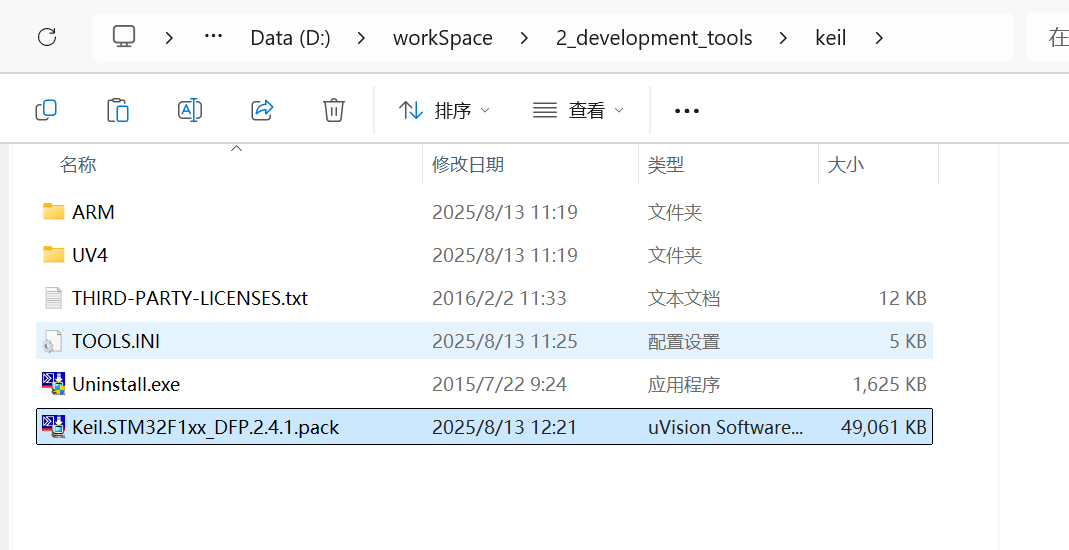Click the Rename toolbar icon
The image size is (1069, 550).
click(x=190, y=110)
